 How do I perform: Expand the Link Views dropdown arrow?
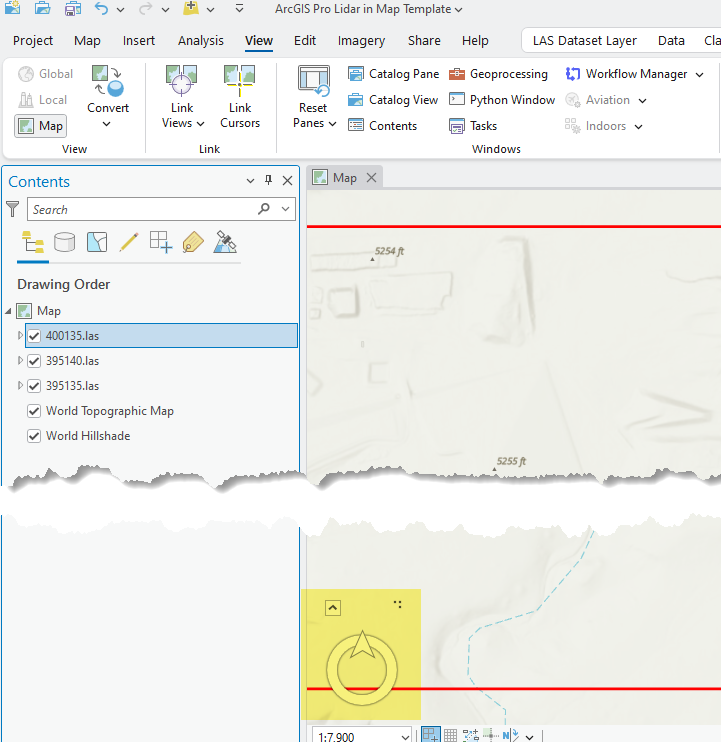[201, 124]
